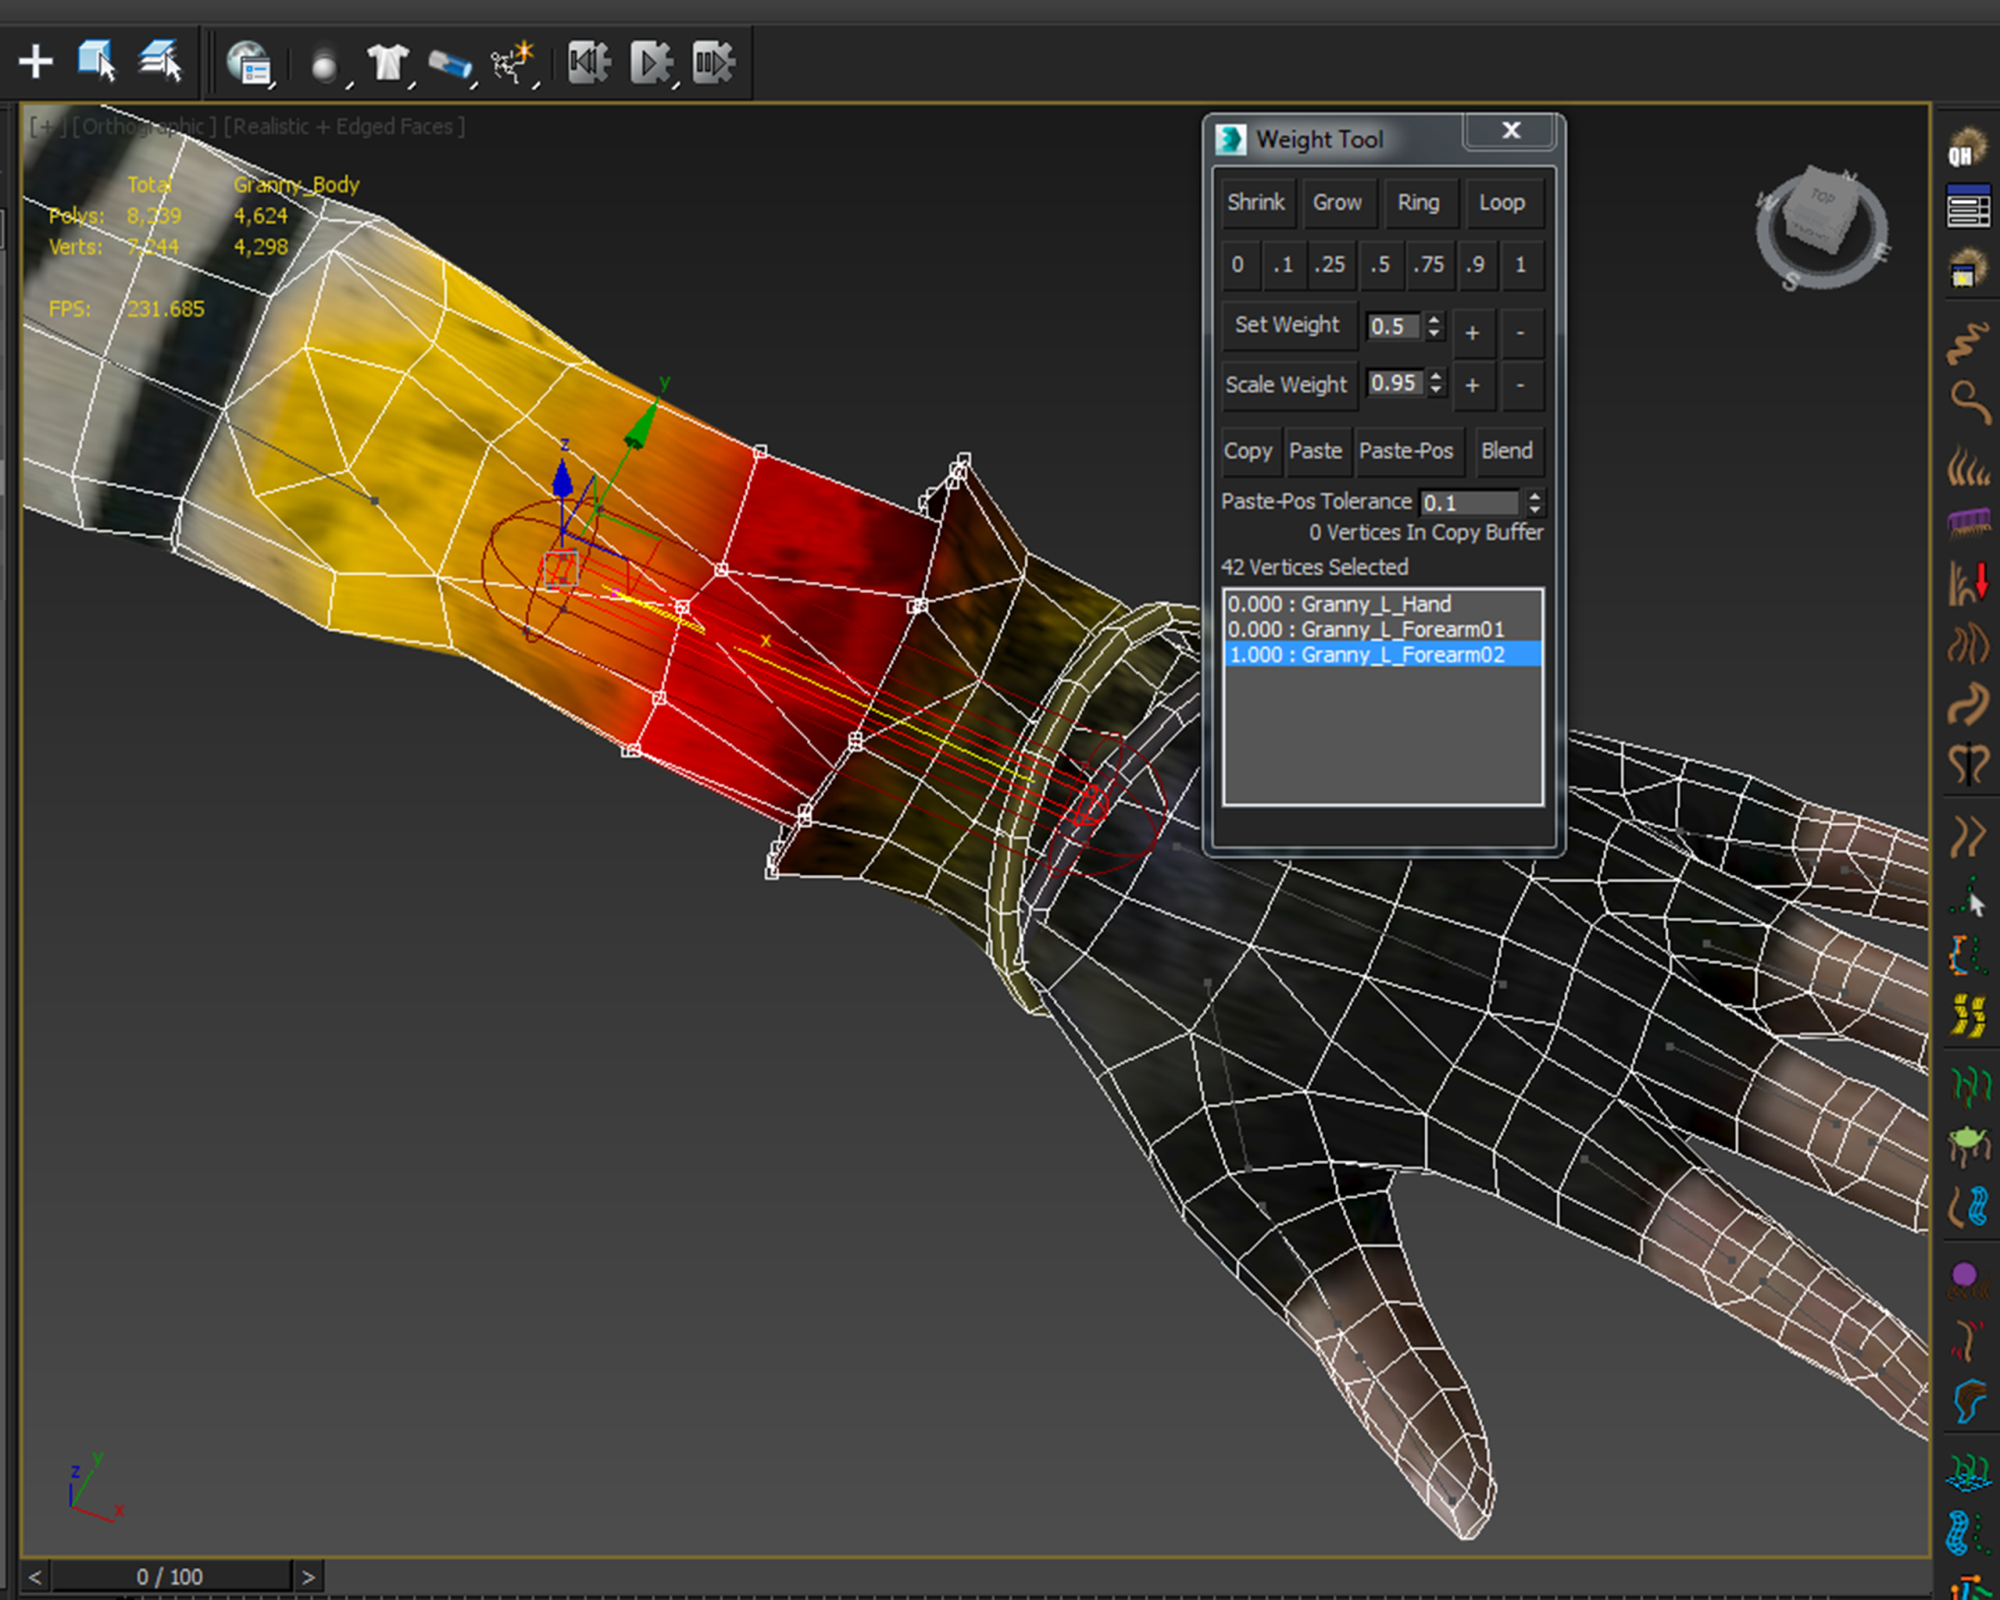
Task: Click plus beside Scale Weight
Action: pos(1472,386)
